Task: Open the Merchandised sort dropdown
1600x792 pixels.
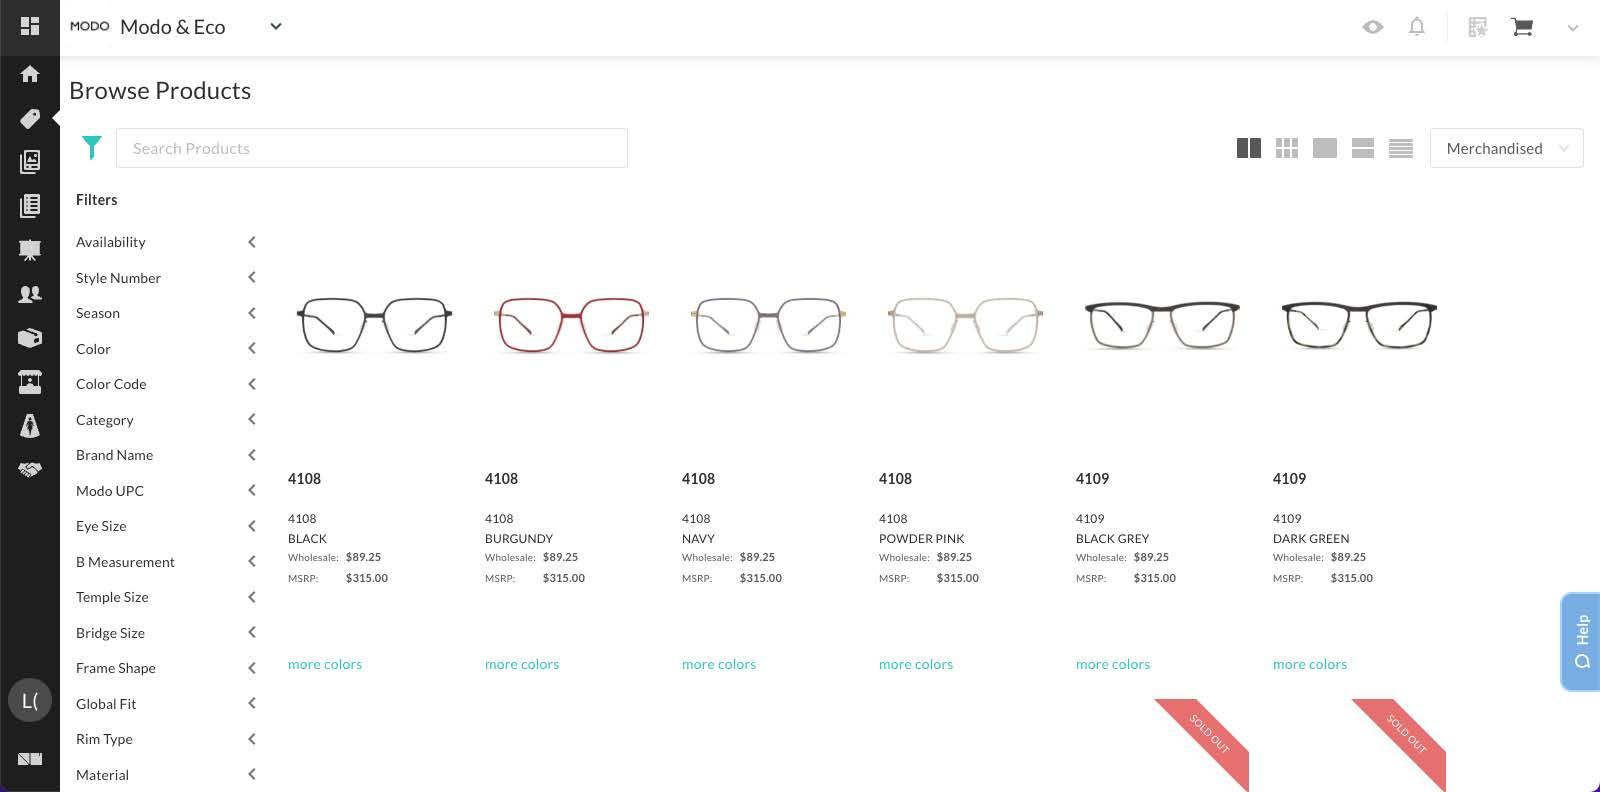Action: (x=1506, y=148)
